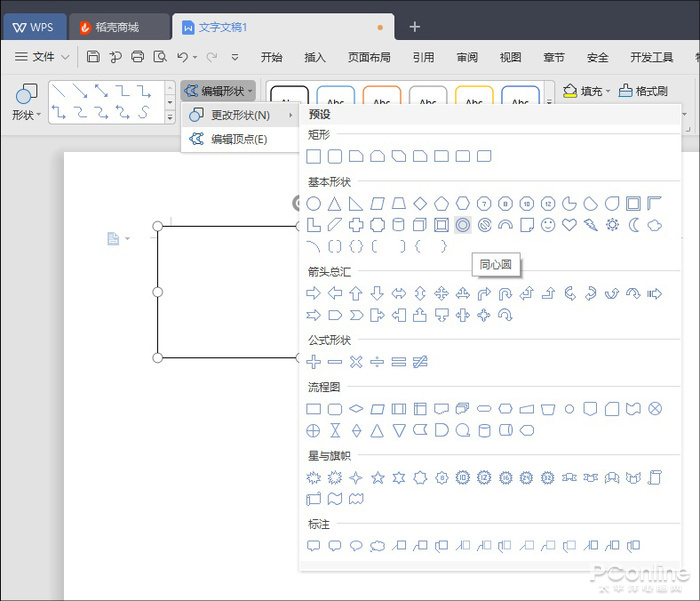The height and width of the screenshot is (601, 700).
Task: Select the crescent moon shape
Action: pyautogui.click(x=633, y=225)
